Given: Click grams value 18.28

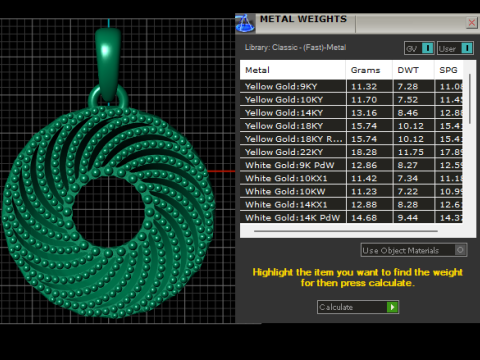Looking at the screenshot, I should (x=364, y=152).
